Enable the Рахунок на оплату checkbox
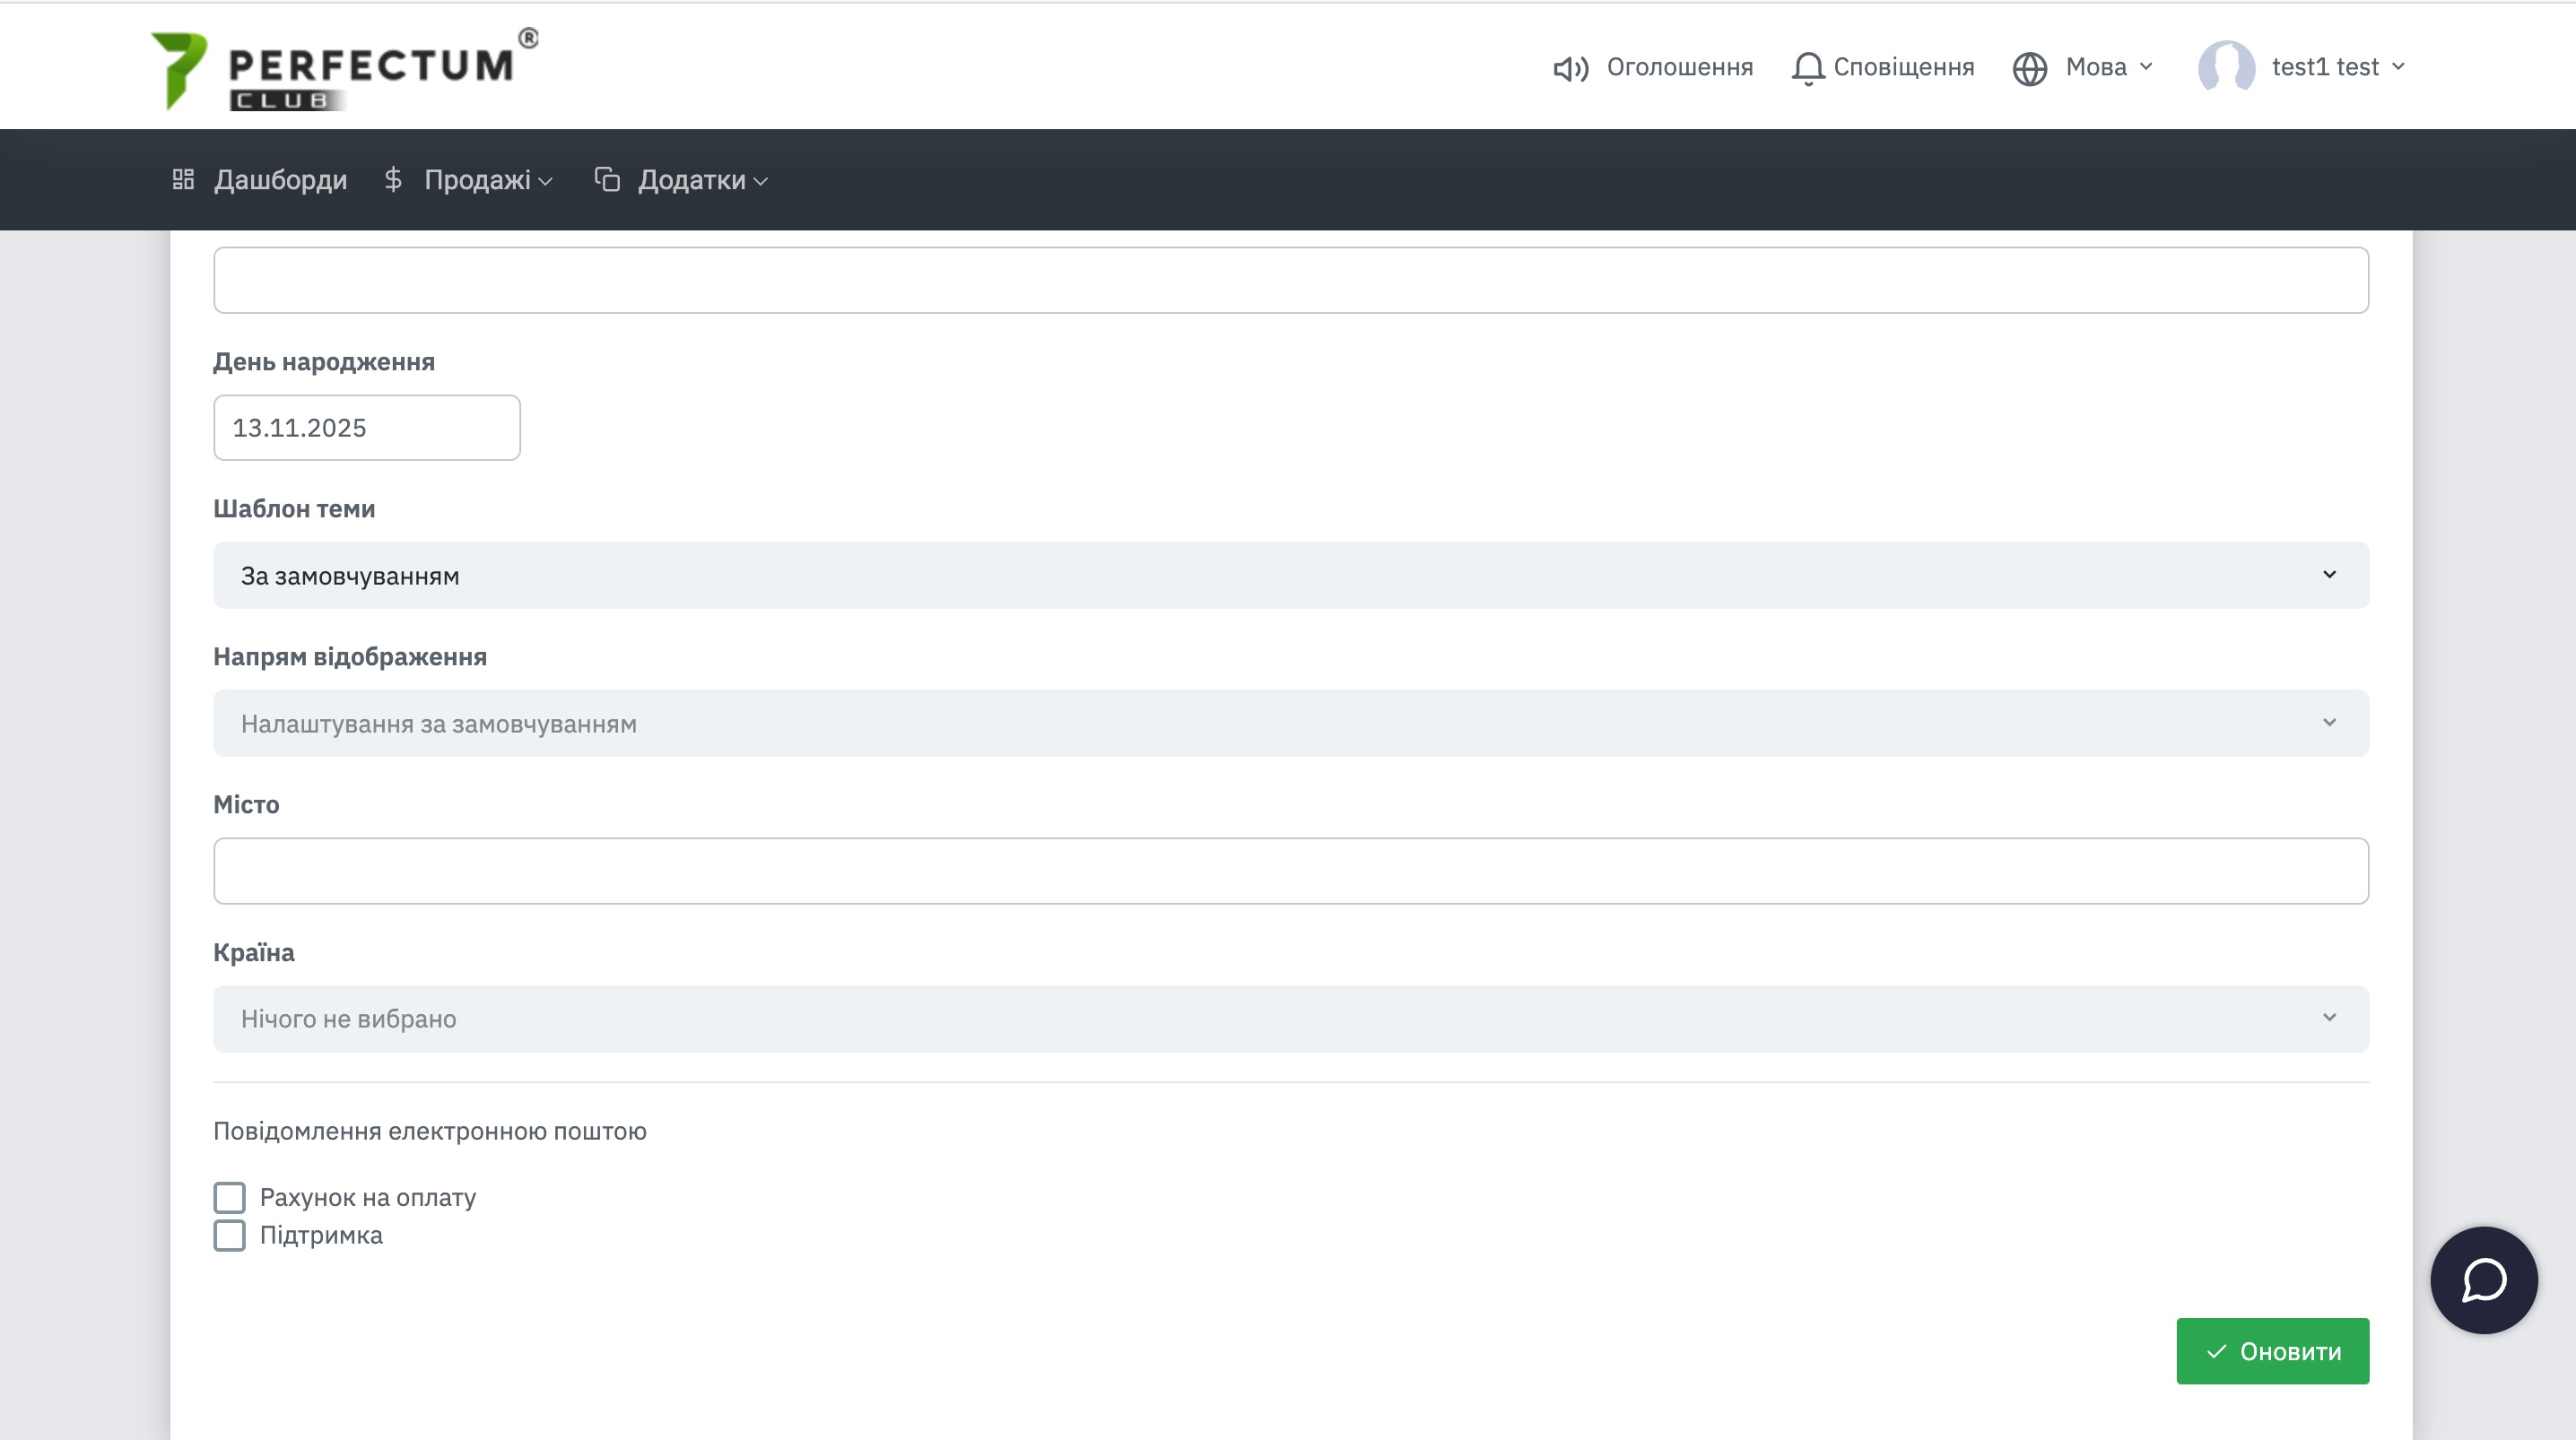 coord(229,1197)
